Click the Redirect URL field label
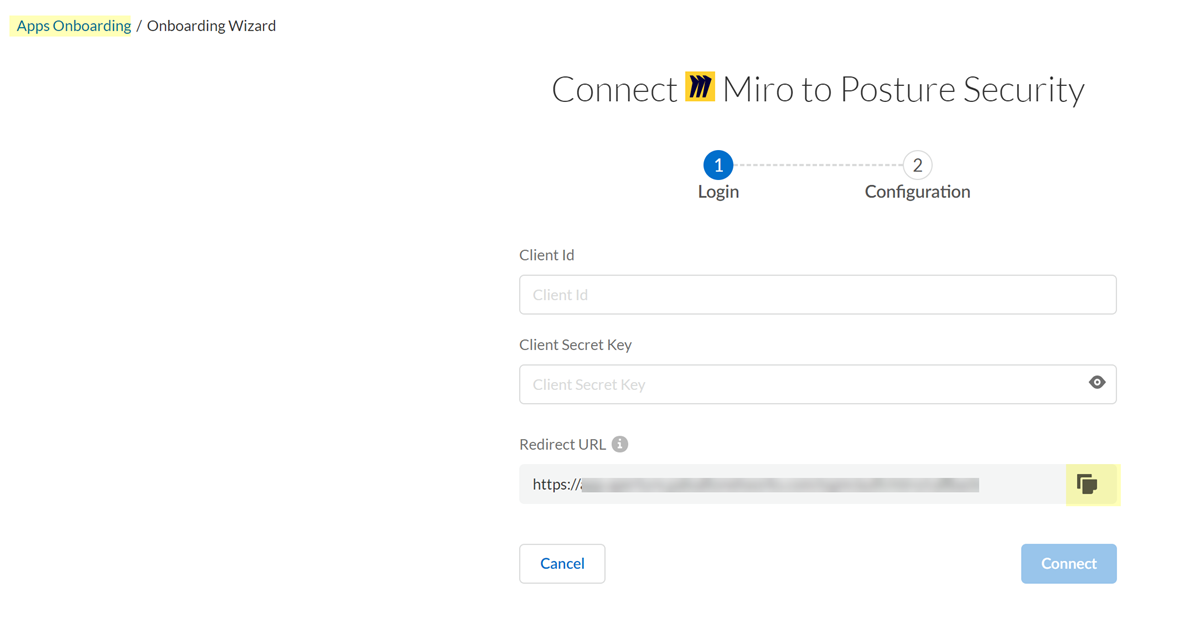The height and width of the screenshot is (633, 1200). point(563,444)
